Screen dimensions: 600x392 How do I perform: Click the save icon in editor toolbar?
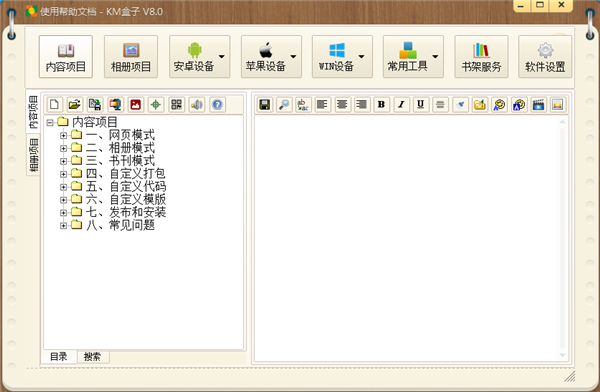[264, 105]
